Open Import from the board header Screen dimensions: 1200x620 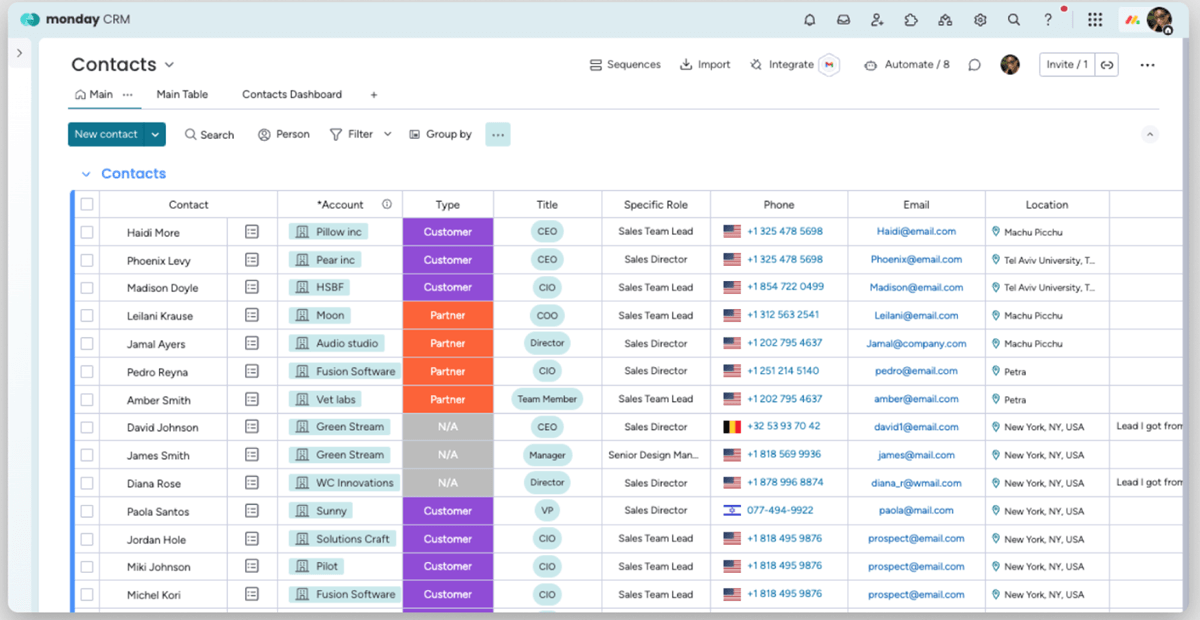click(x=705, y=65)
